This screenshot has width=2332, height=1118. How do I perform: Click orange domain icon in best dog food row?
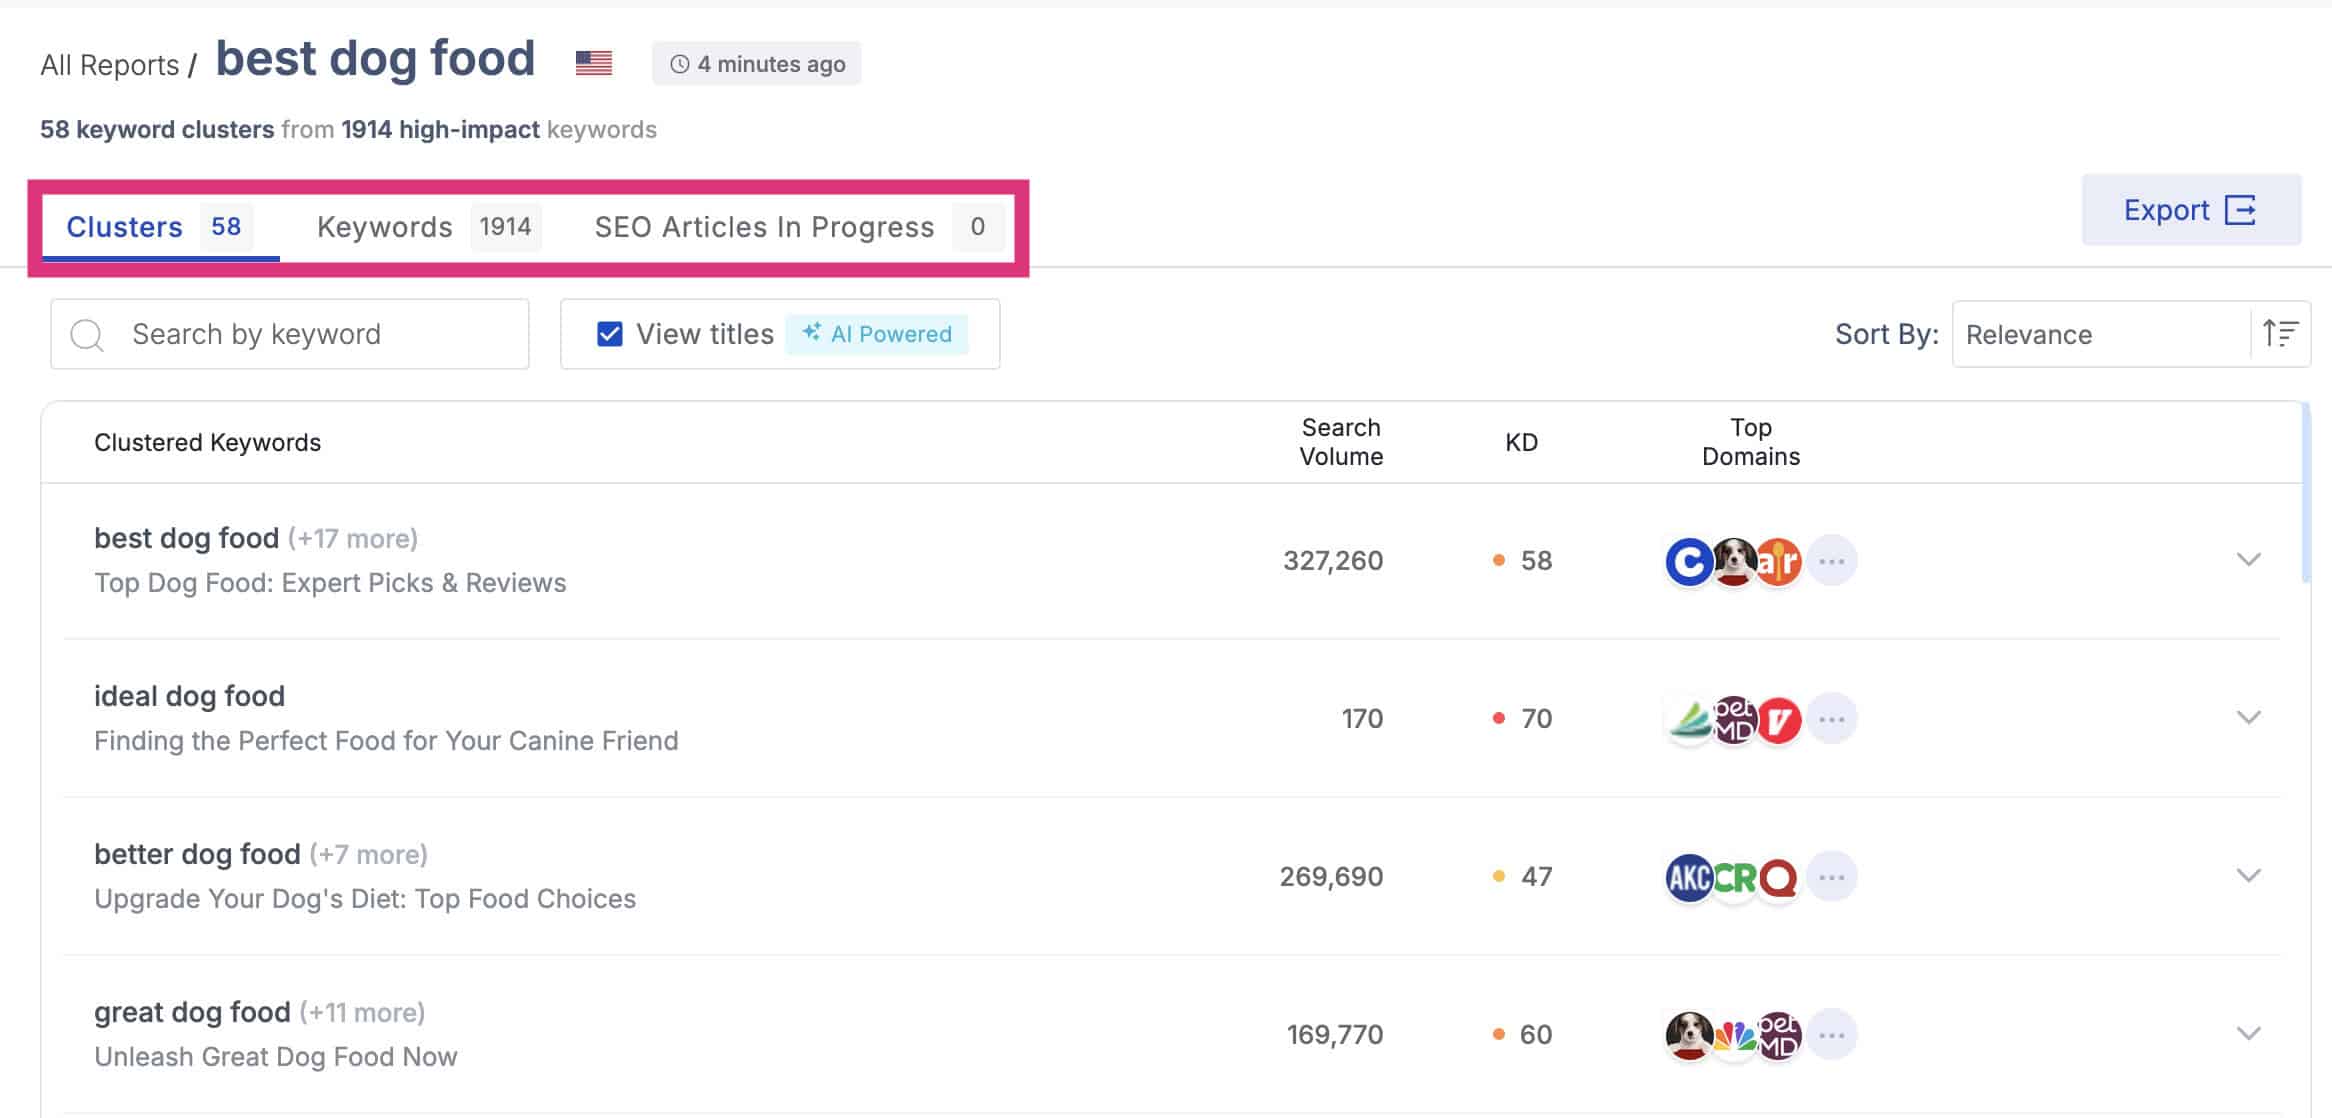(x=1778, y=561)
